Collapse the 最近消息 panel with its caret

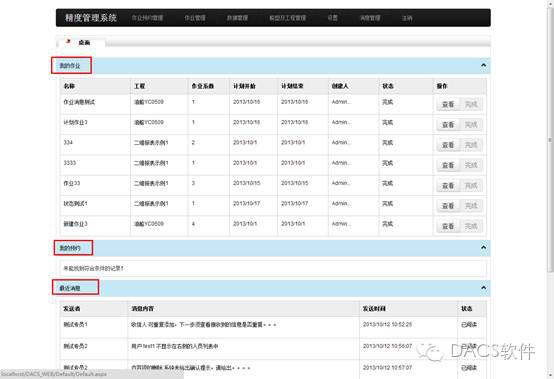point(483,288)
